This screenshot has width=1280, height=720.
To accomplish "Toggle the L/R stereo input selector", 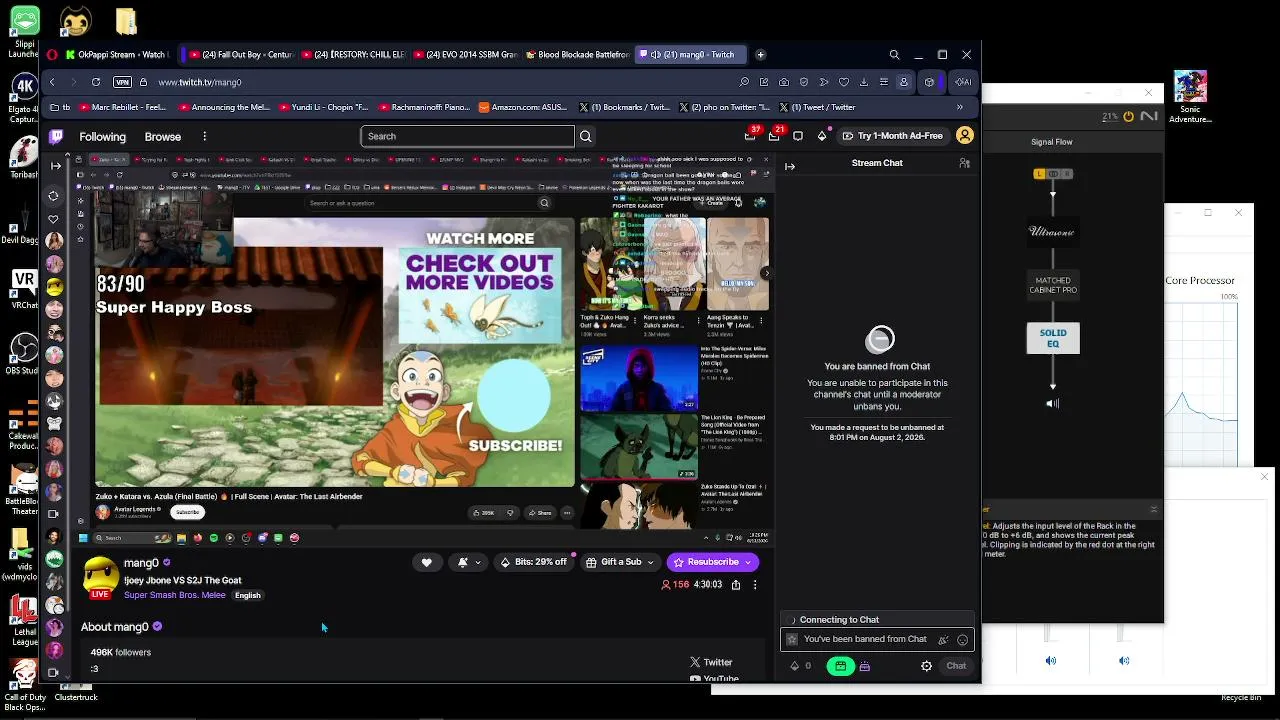I will [1053, 174].
